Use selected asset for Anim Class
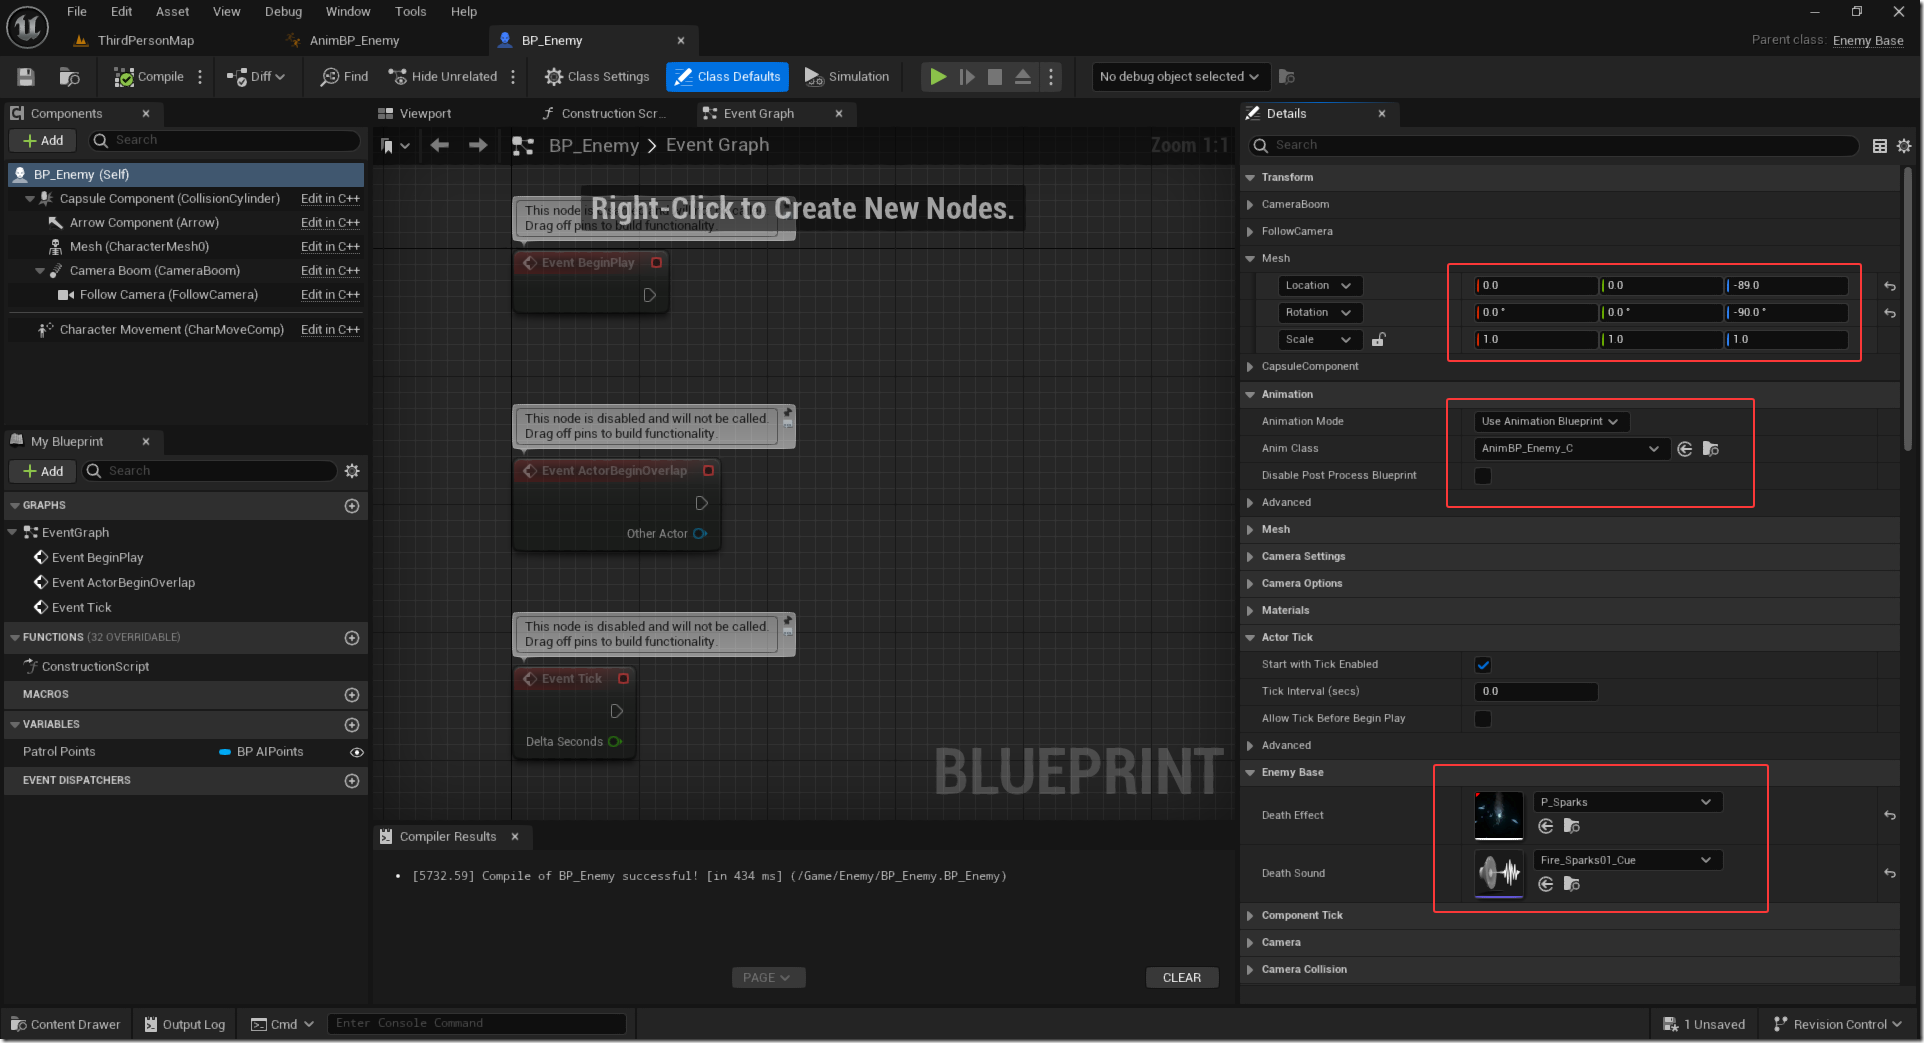The image size is (1924, 1043). click(1685, 449)
